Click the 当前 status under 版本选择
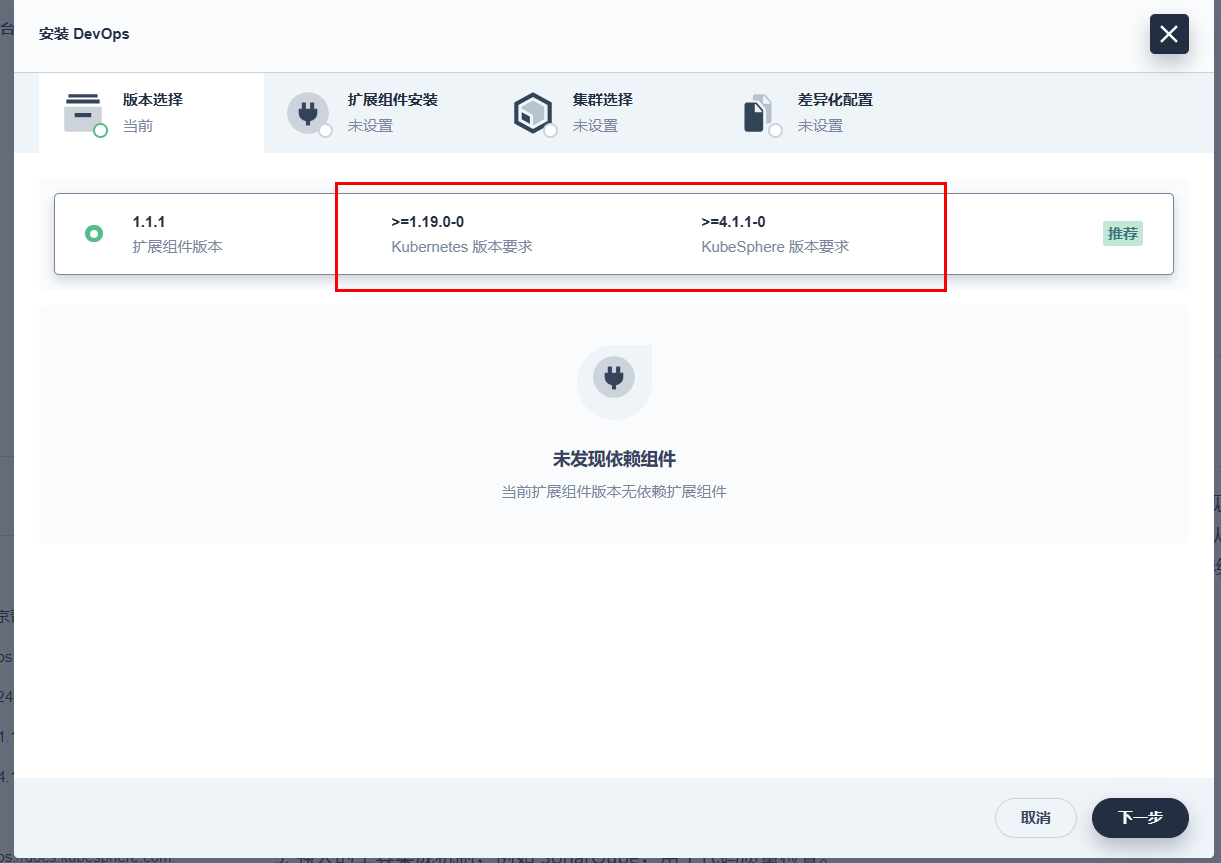 tap(138, 126)
